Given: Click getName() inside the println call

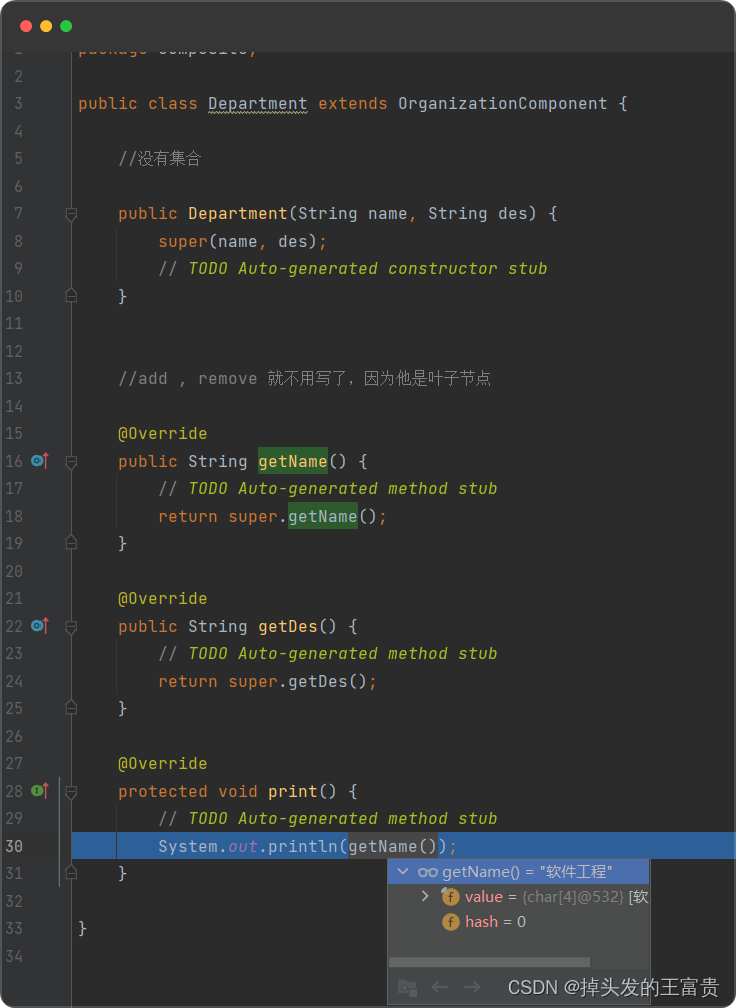Looking at the screenshot, I should click(x=393, y=846).
